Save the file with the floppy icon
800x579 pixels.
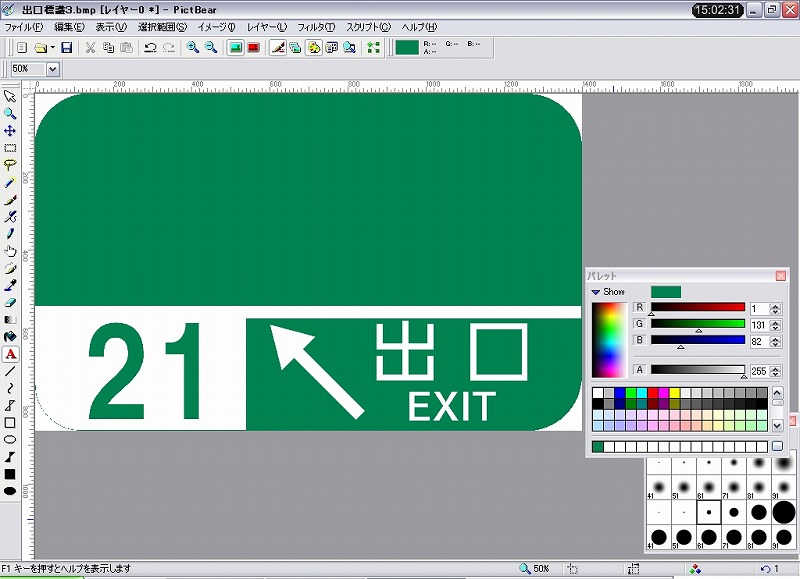[66, 47]
